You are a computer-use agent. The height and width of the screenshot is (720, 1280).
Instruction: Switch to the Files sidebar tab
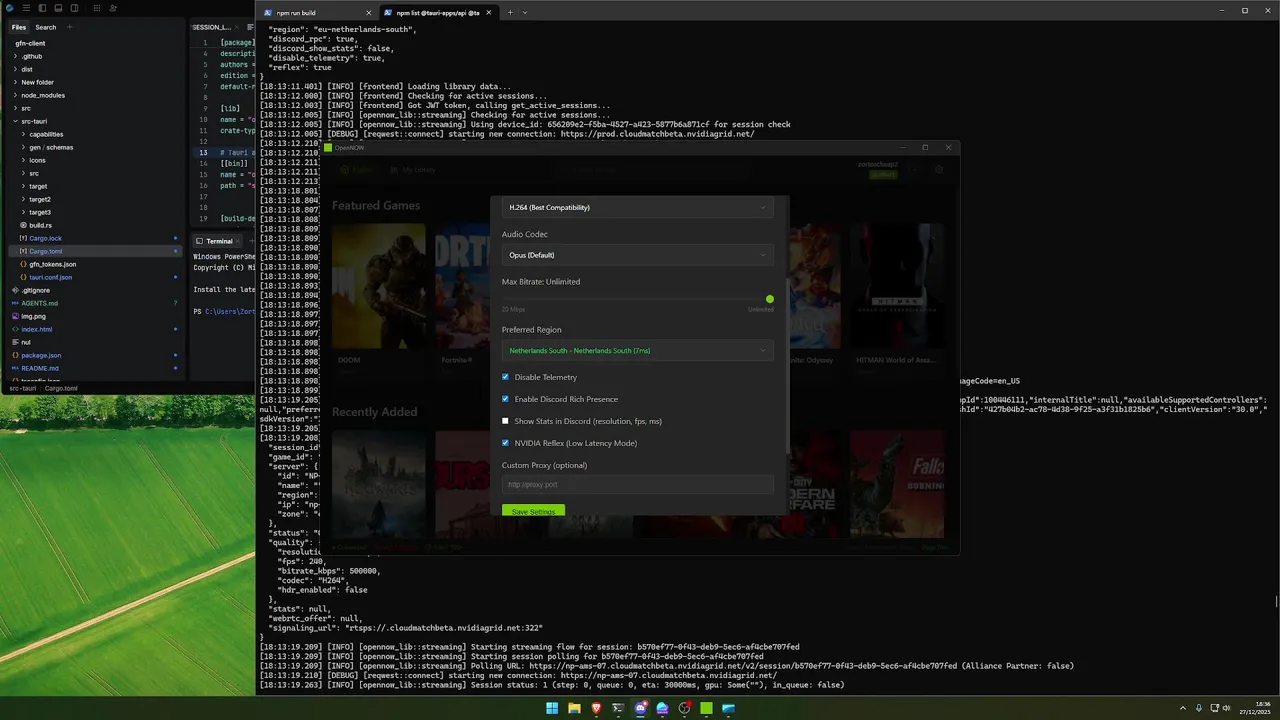coord(19,27)
